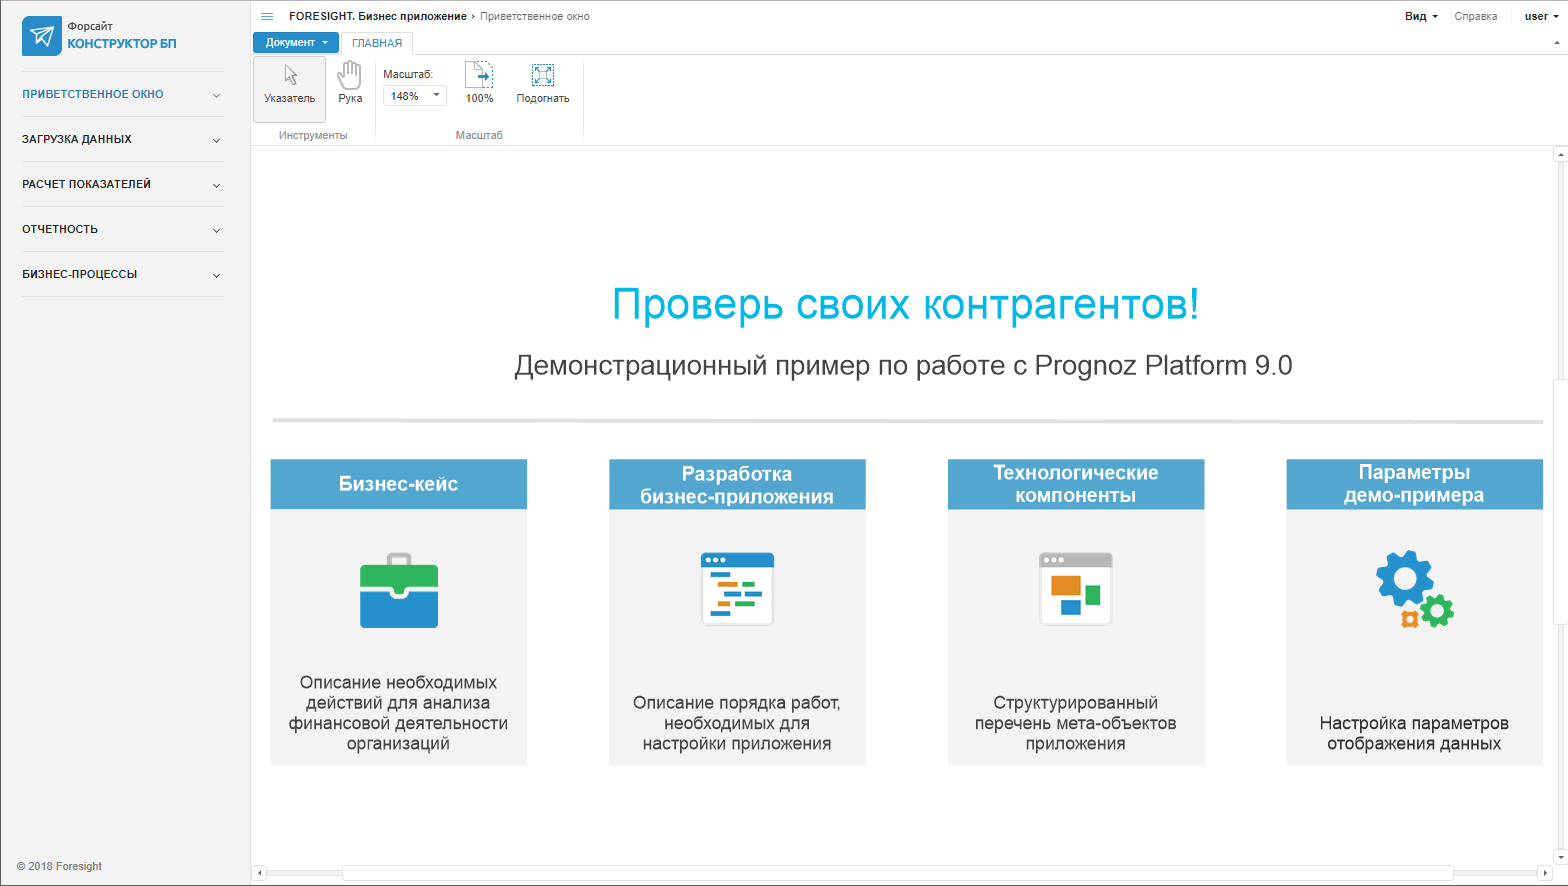Click the gears icon under Параметры демо-примера
This screenshot has height=886, width=1568.
click(x=1414, y=589)
